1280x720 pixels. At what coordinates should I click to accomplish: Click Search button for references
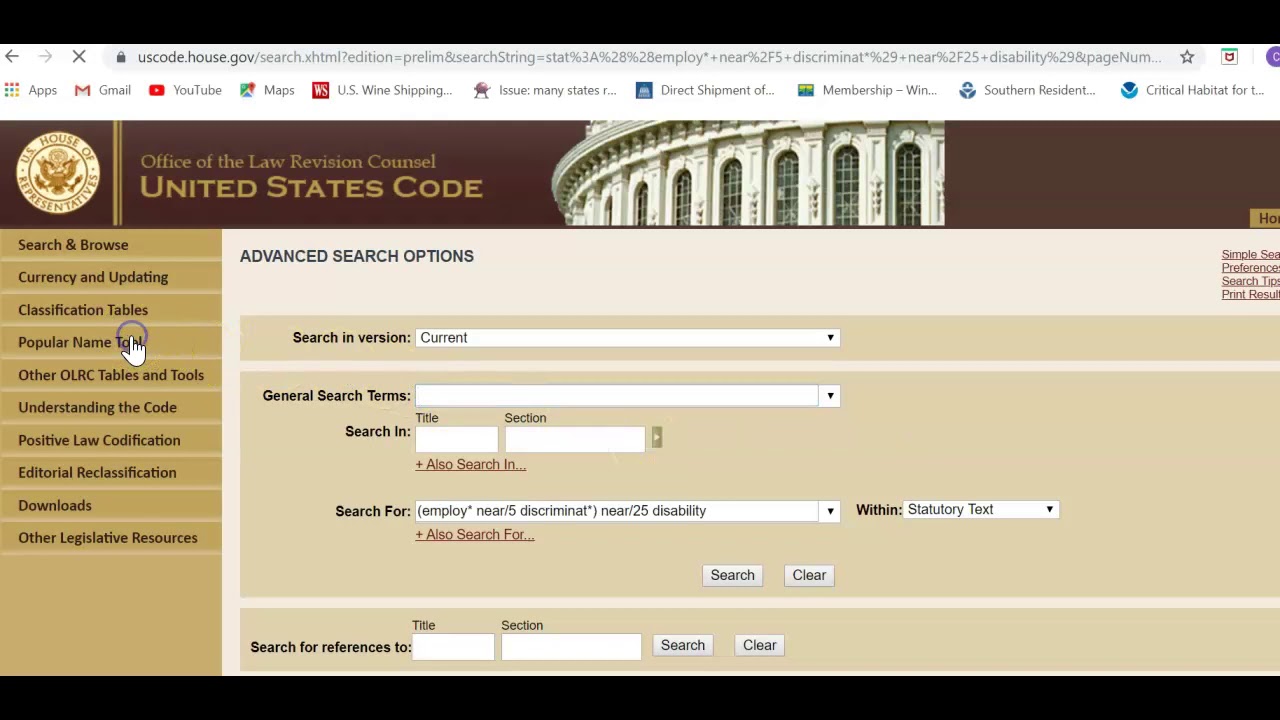click(x=683, y=645)
